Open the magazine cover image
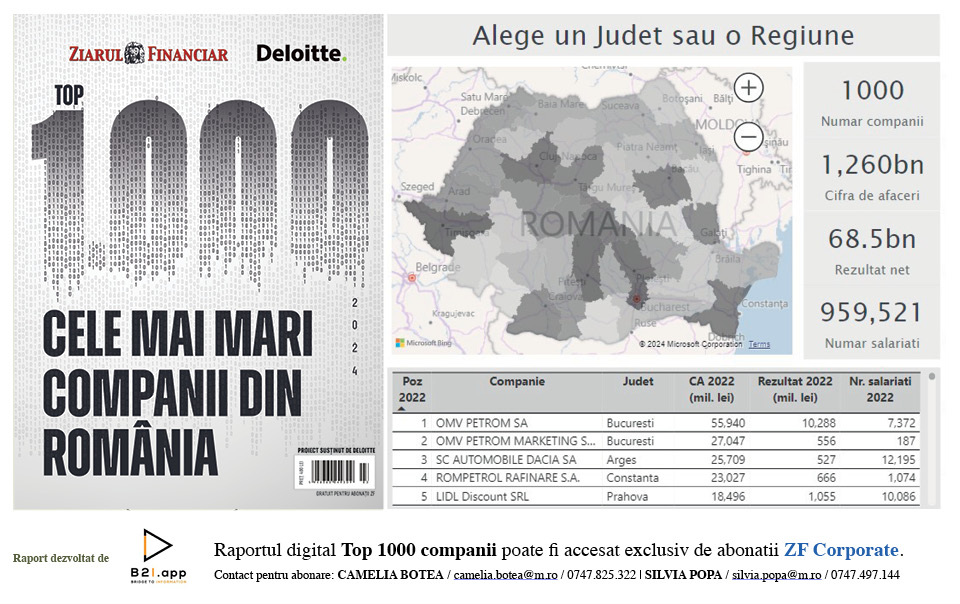Screen dimensions: 960x604 (x=198, y=262)
